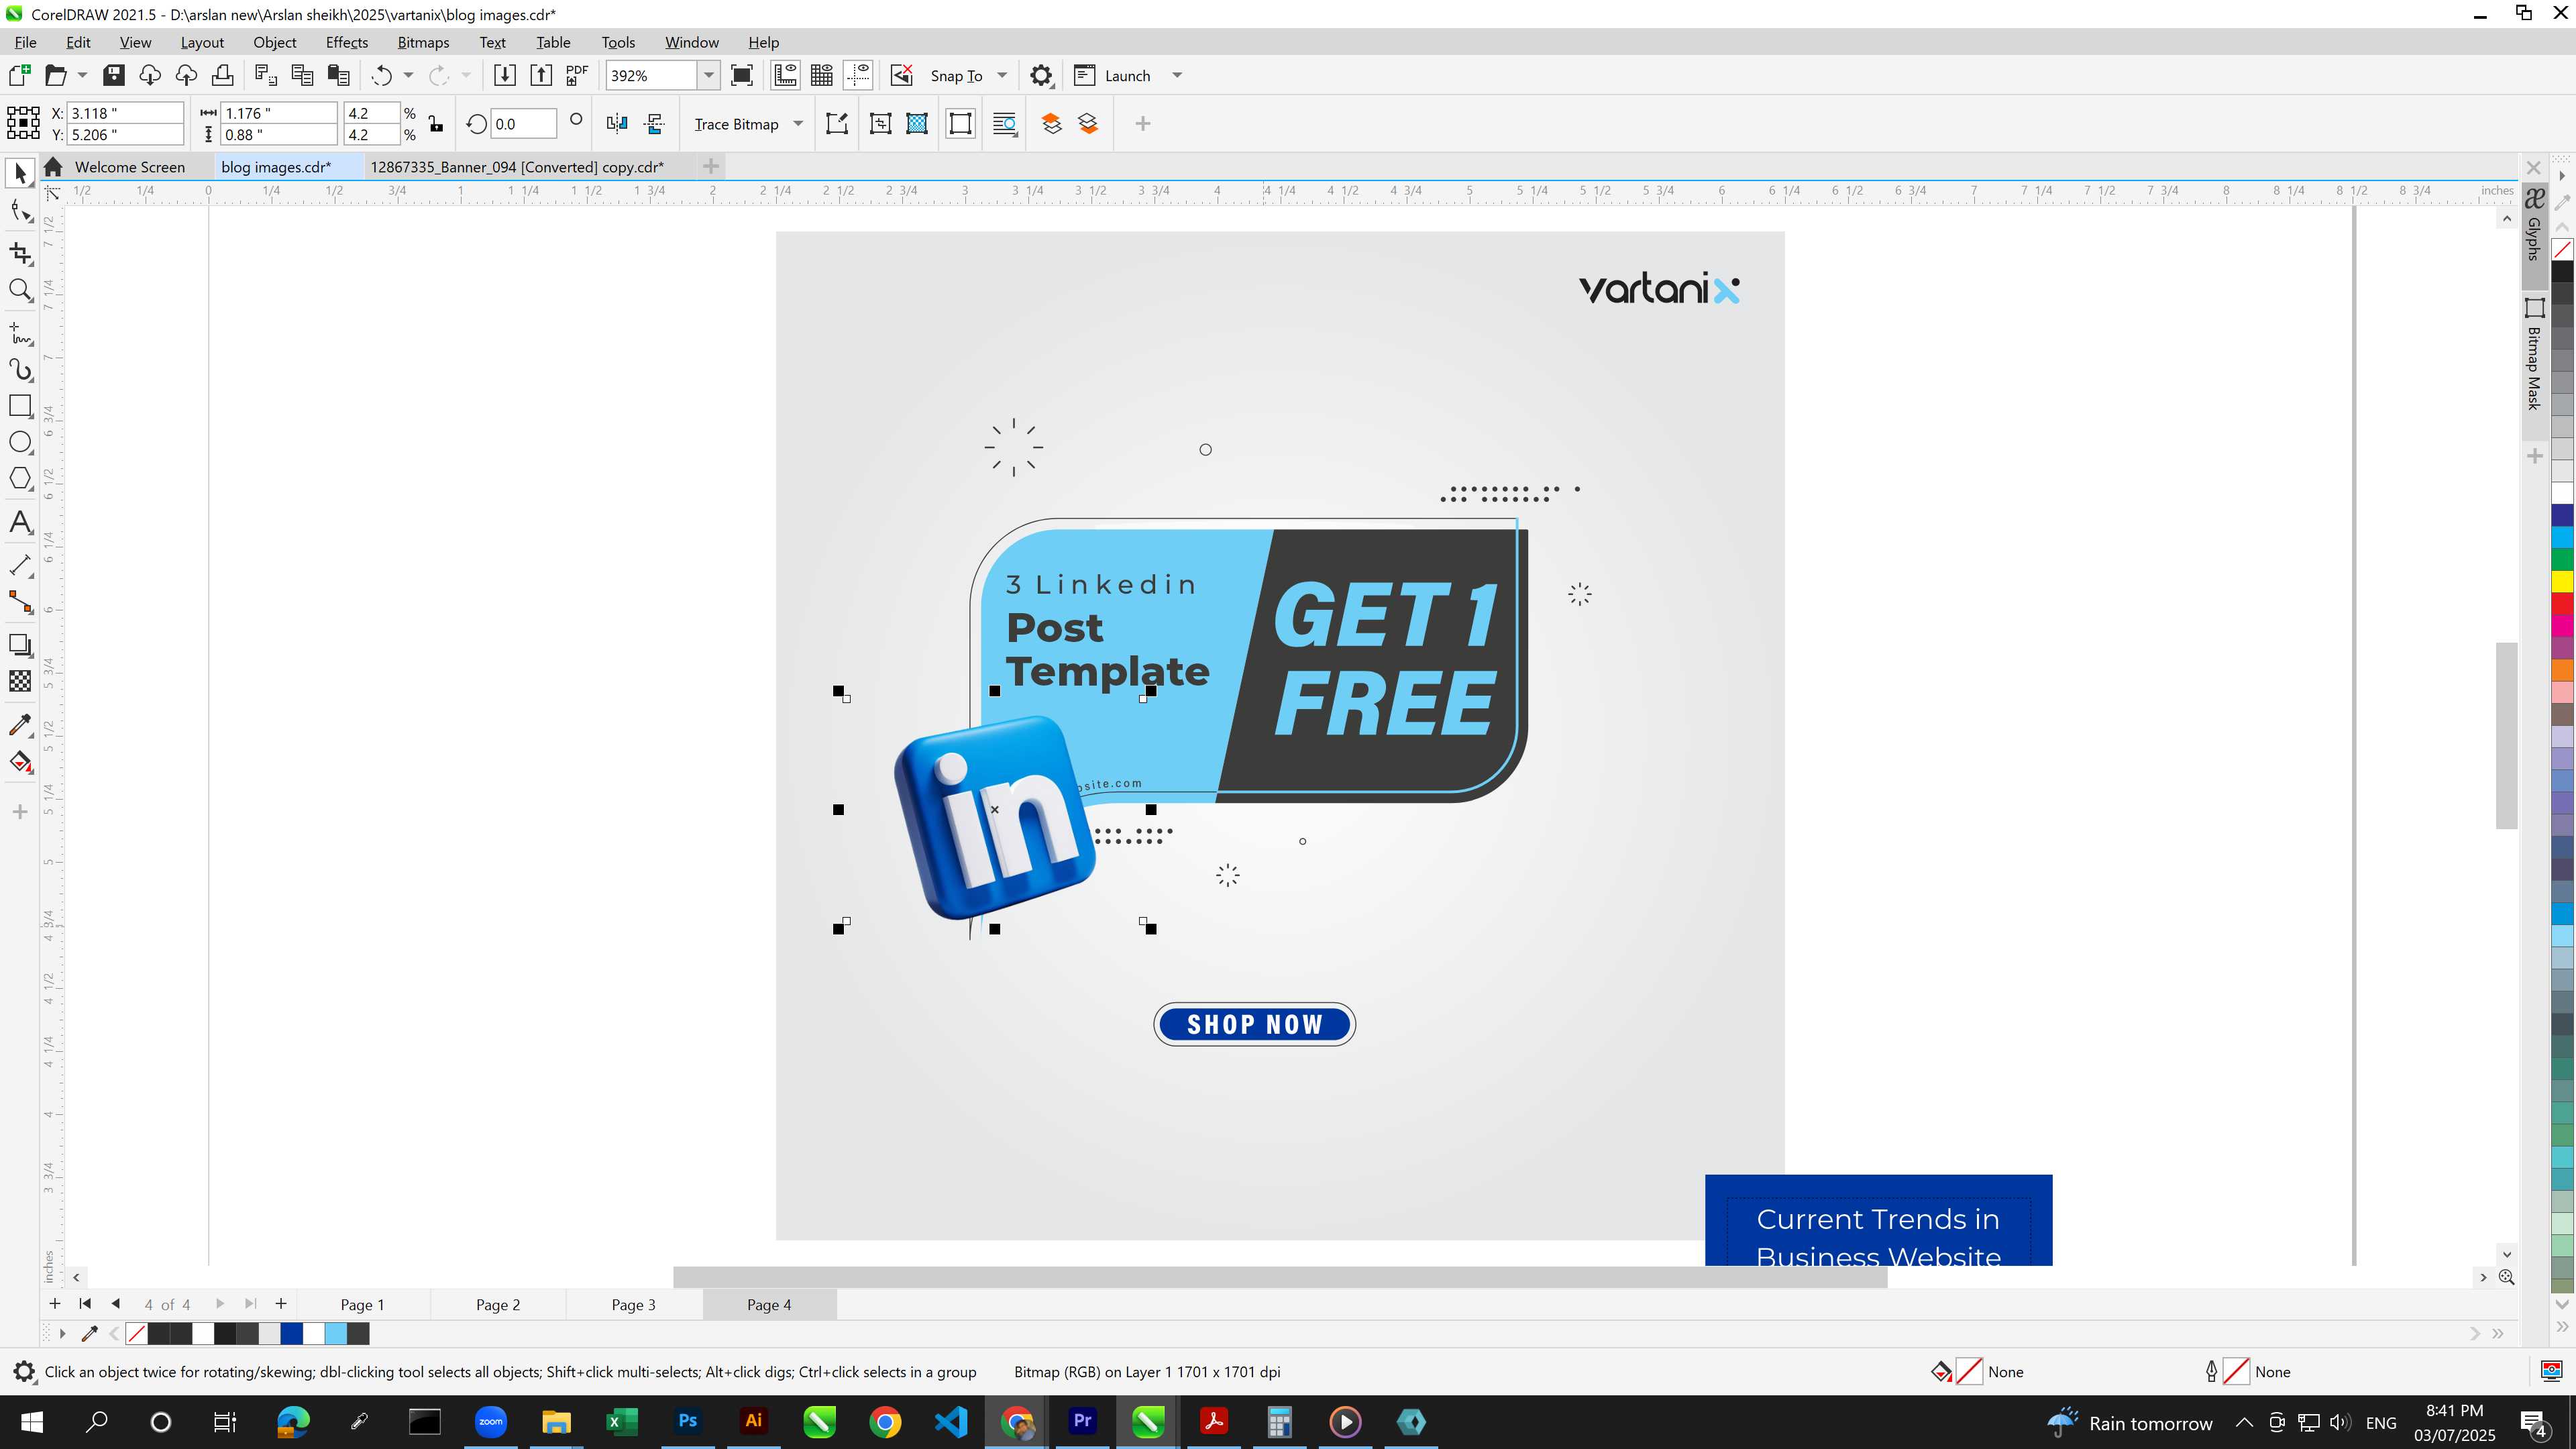Select the Polygon tool
The image size is (2576, 1449).
point(20,478)
